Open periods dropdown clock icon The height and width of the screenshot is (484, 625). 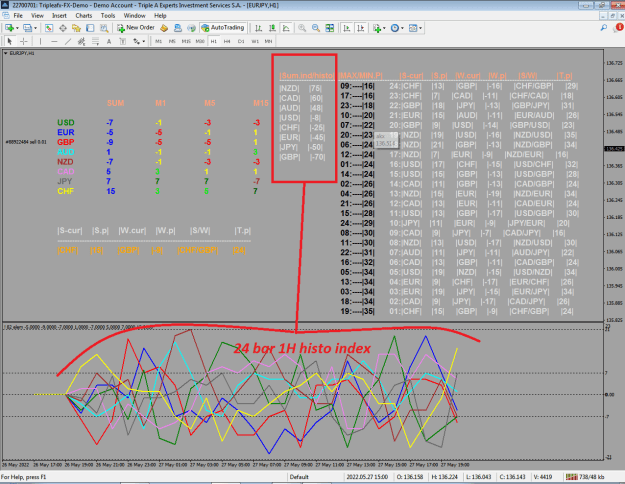coord(397,28)
